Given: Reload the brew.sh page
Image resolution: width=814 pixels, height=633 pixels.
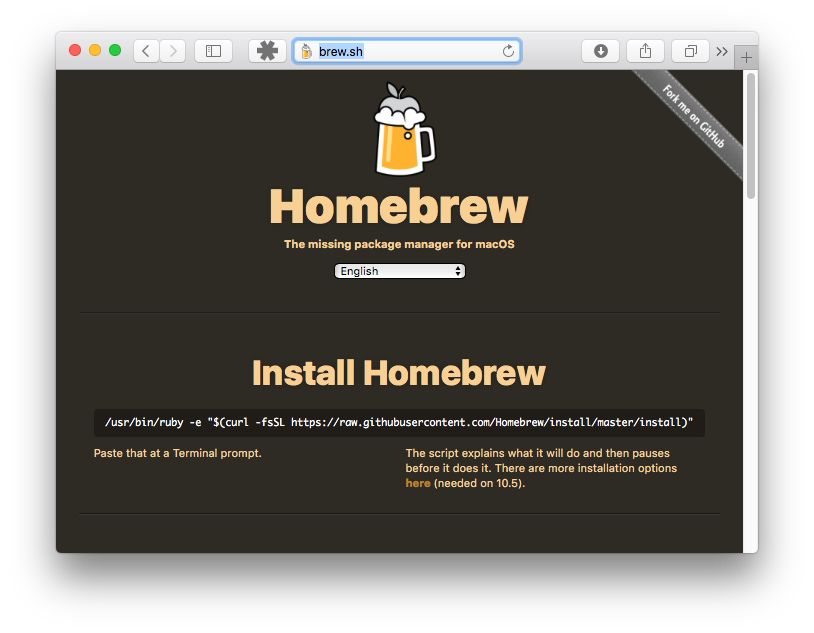Looking at the screenshot, I should [x=508, y=51].
